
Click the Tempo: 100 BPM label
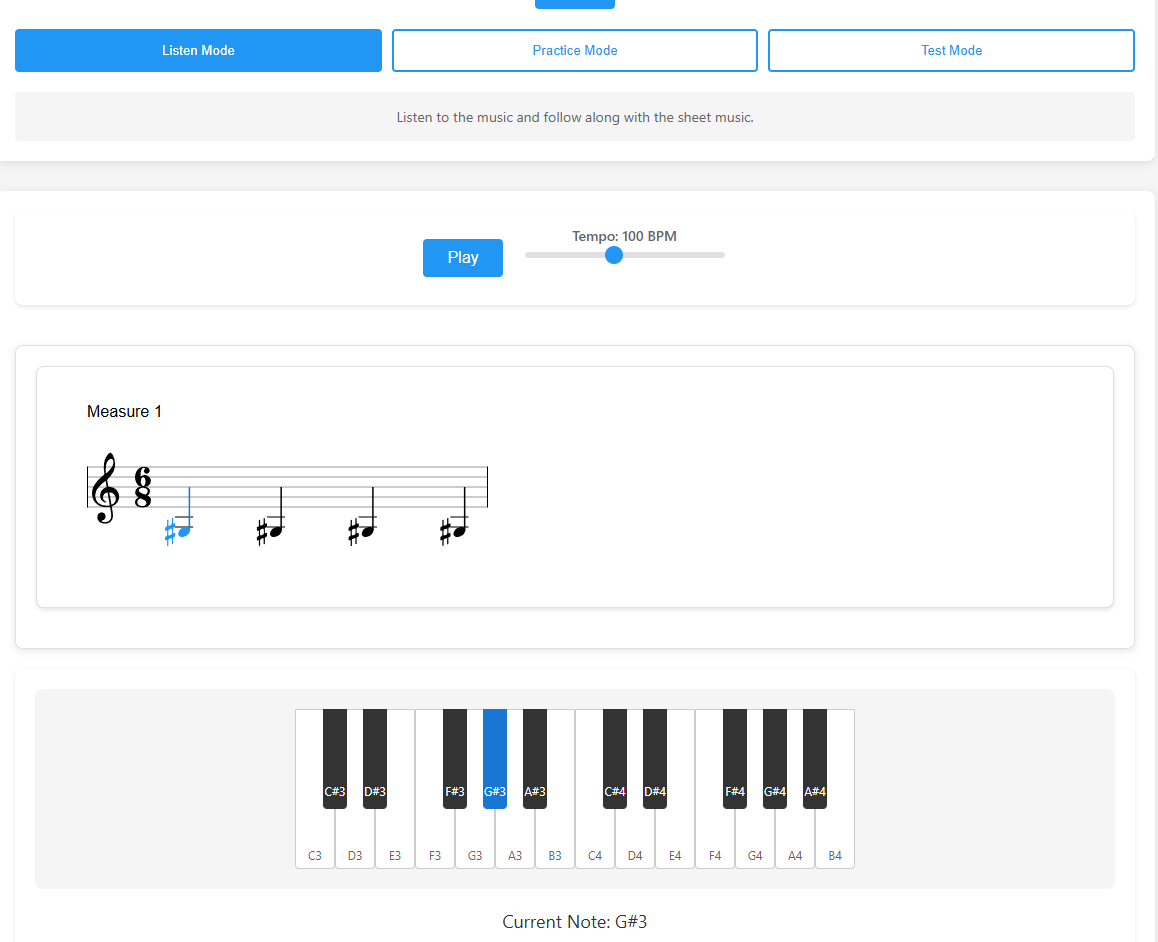(624, 236)
